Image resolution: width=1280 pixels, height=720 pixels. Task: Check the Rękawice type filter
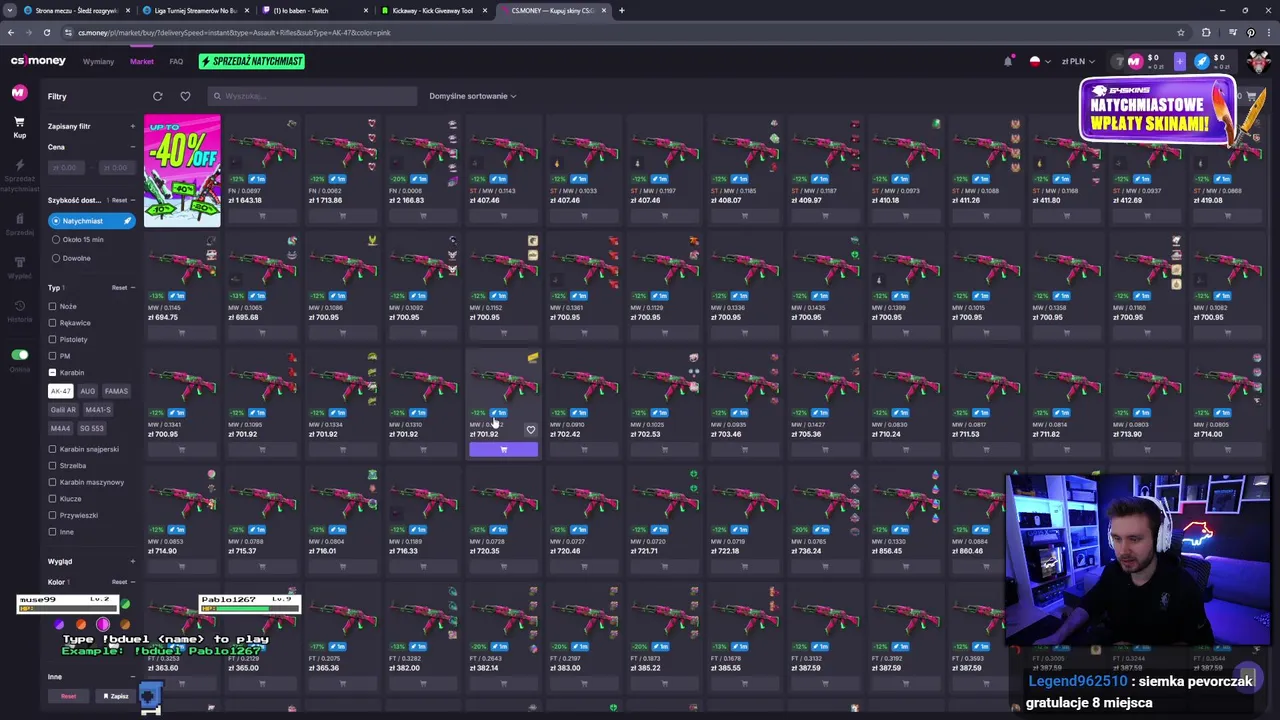click(x=52, y=323)
